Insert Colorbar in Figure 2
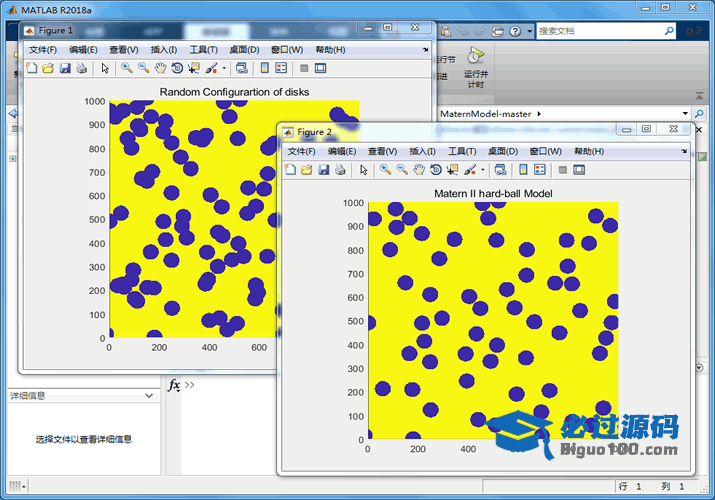This screenshot has height=500, width=715. [x=523, y=170]
